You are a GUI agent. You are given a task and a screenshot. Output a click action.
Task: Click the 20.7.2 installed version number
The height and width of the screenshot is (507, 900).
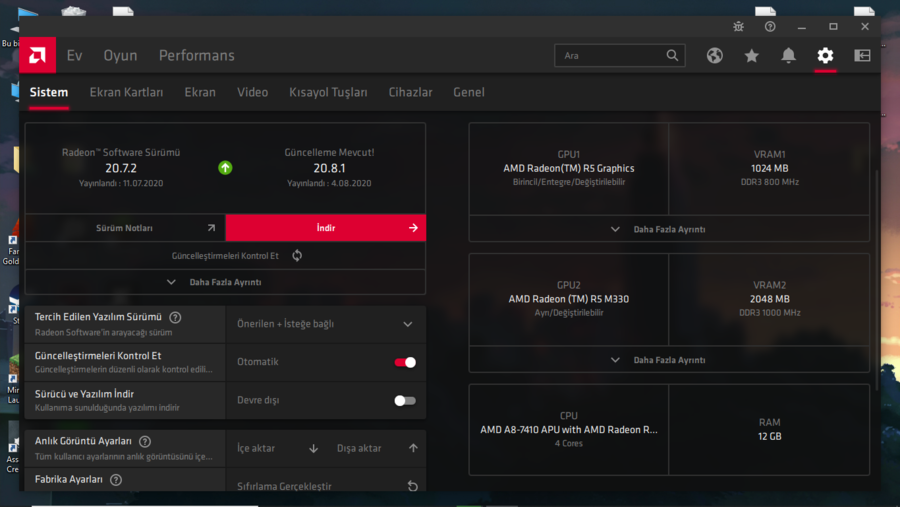click(x=121, y=168)
